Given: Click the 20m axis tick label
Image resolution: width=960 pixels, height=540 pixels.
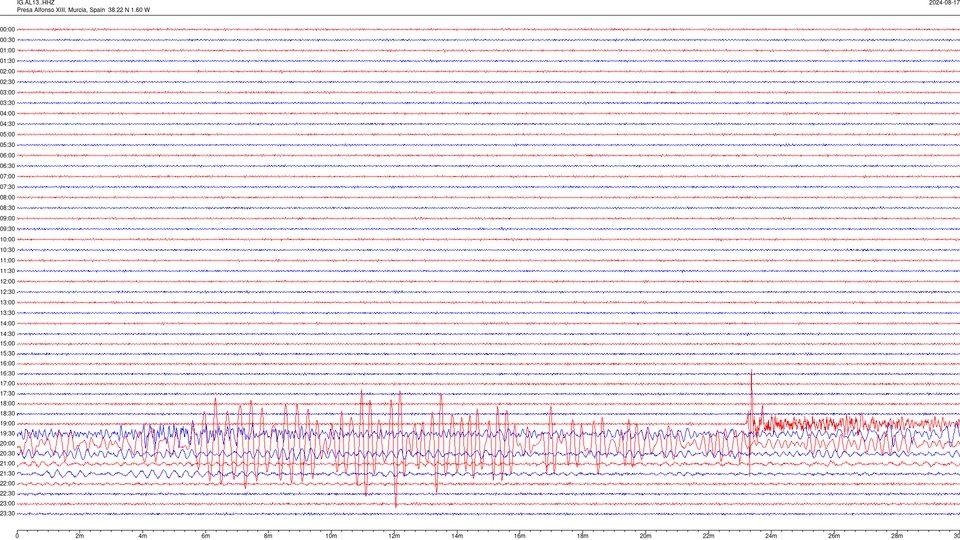Looking at the screenshot, I should (645, 536).
